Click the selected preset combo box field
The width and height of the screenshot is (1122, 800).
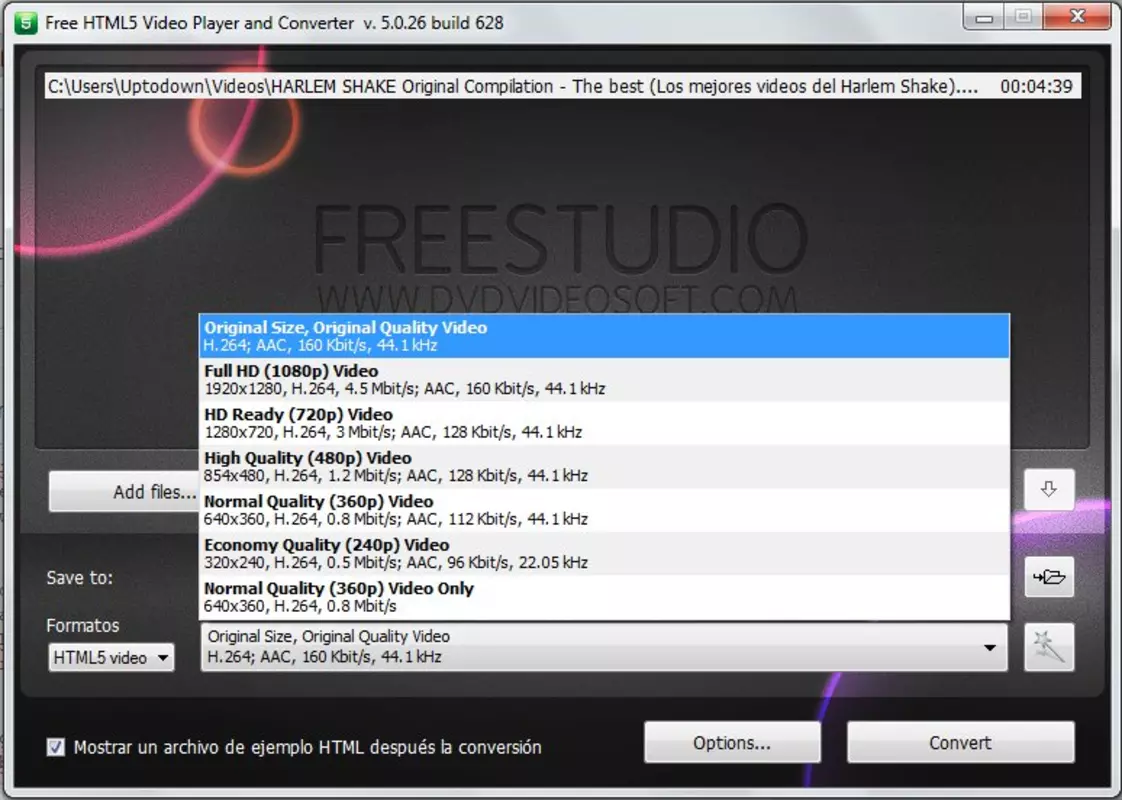[604, 647]
